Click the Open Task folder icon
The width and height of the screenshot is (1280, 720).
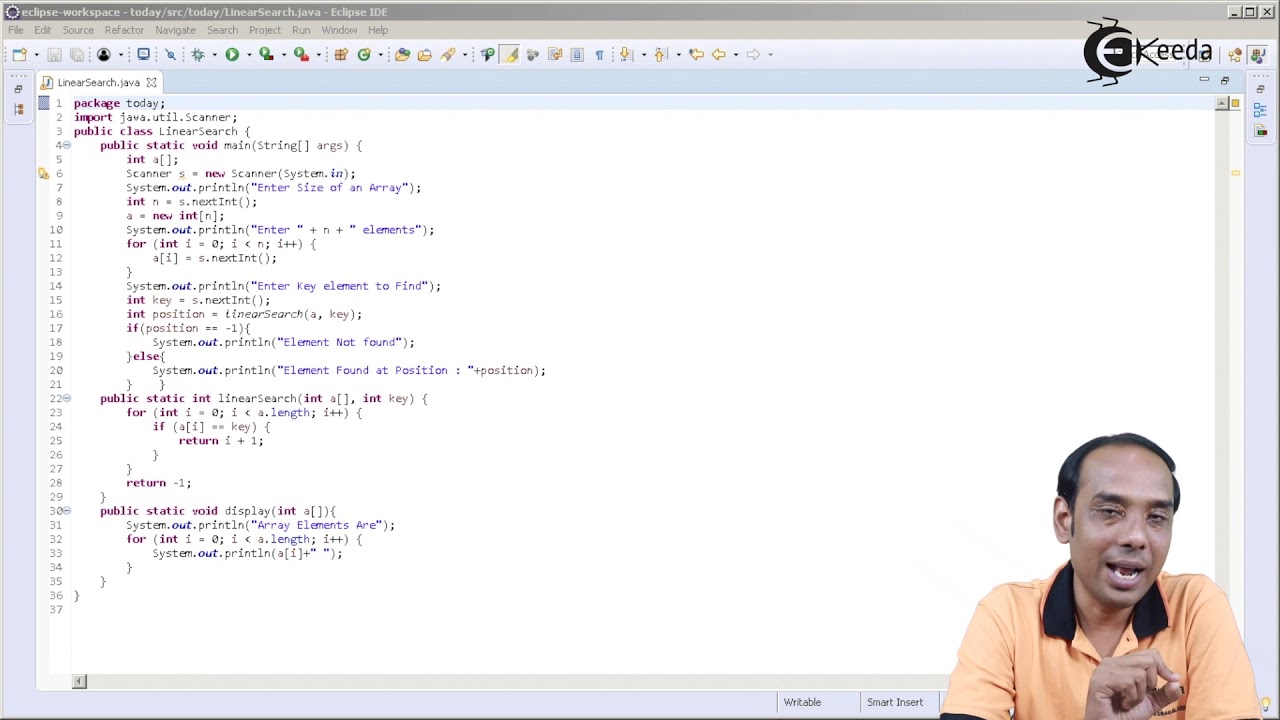(x=425, y=55)
